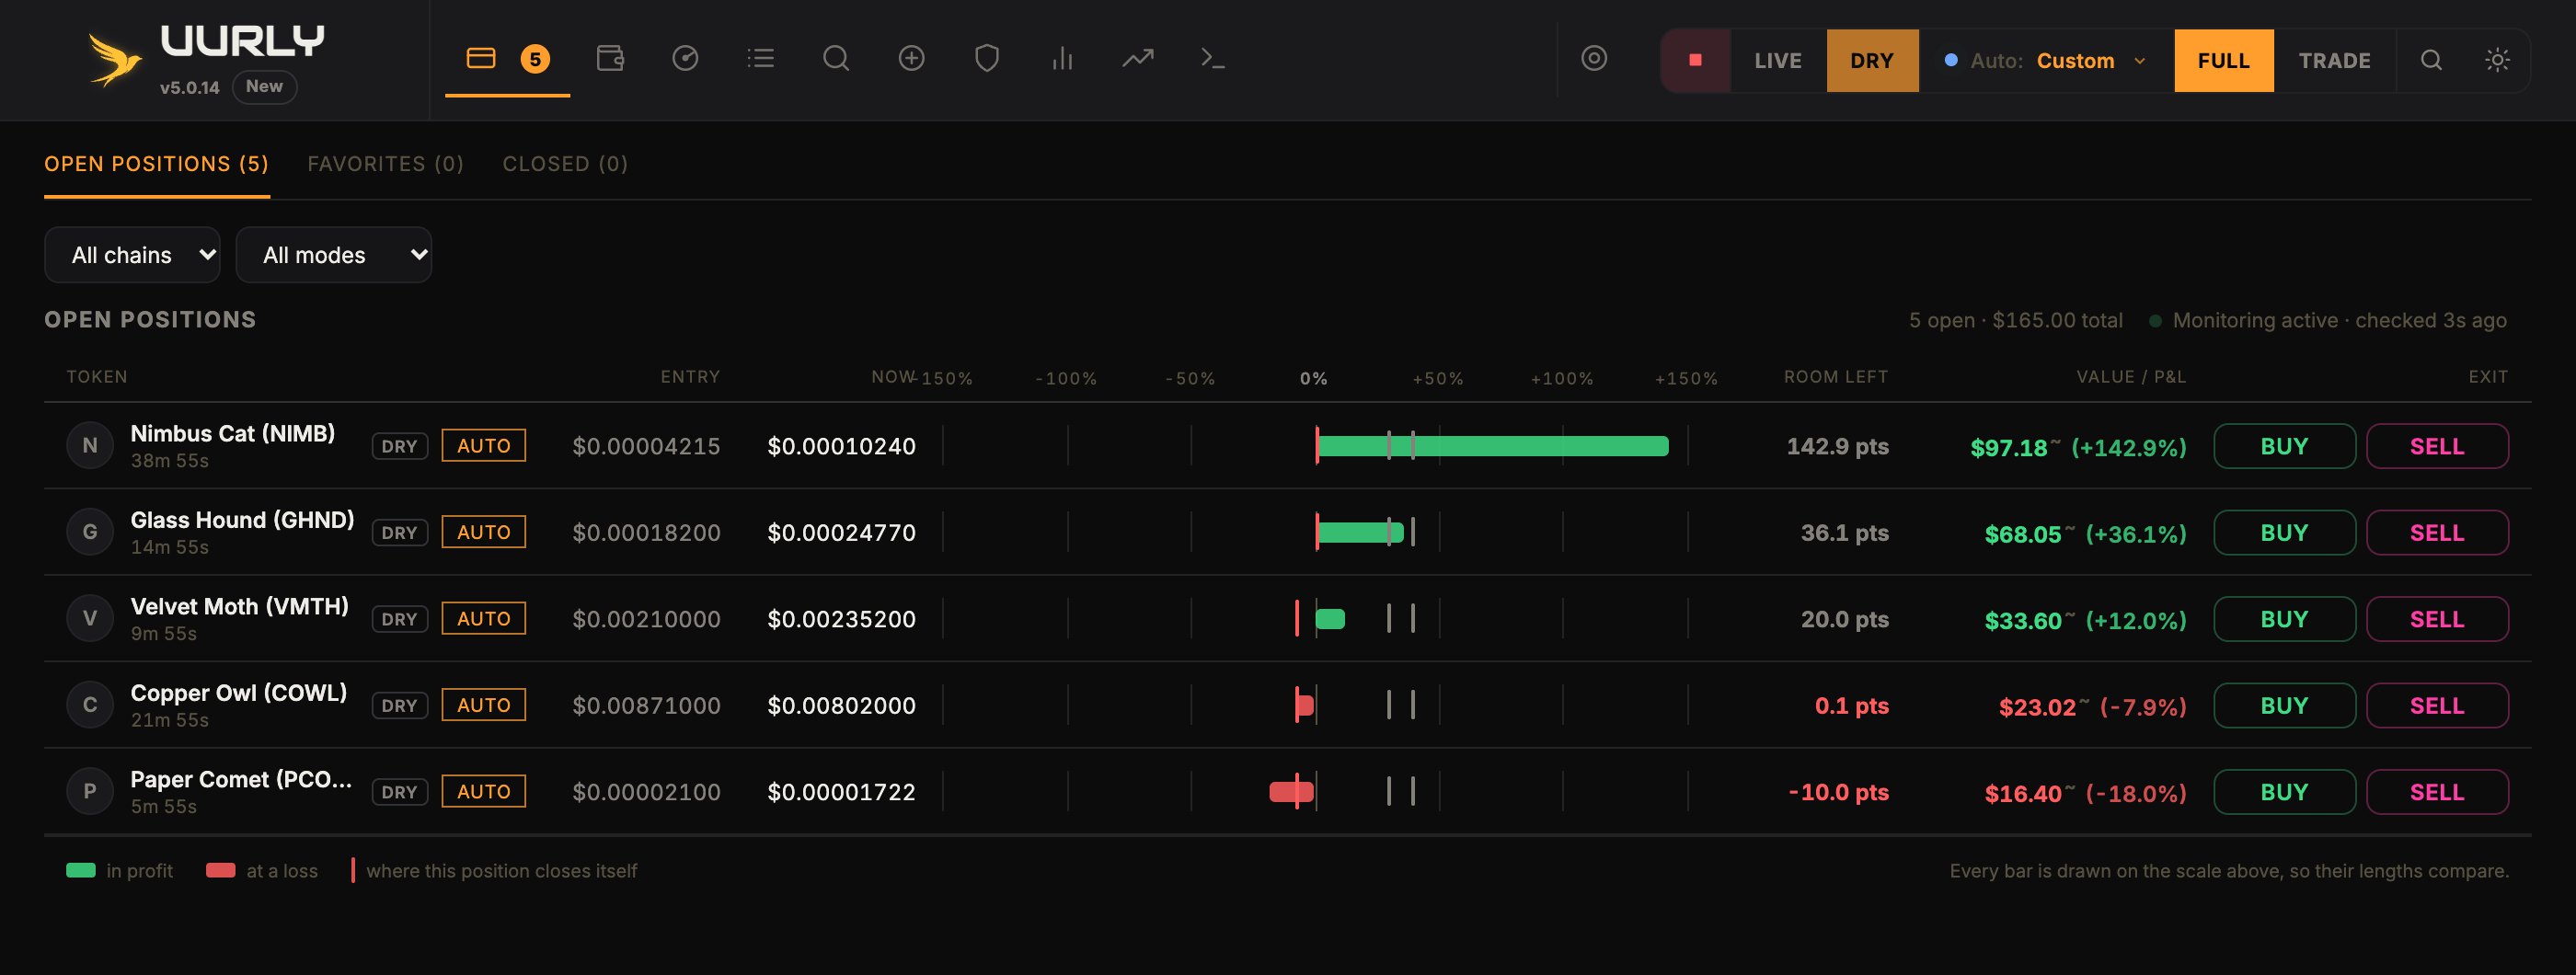Open the list view icon

tap(761, 59)
